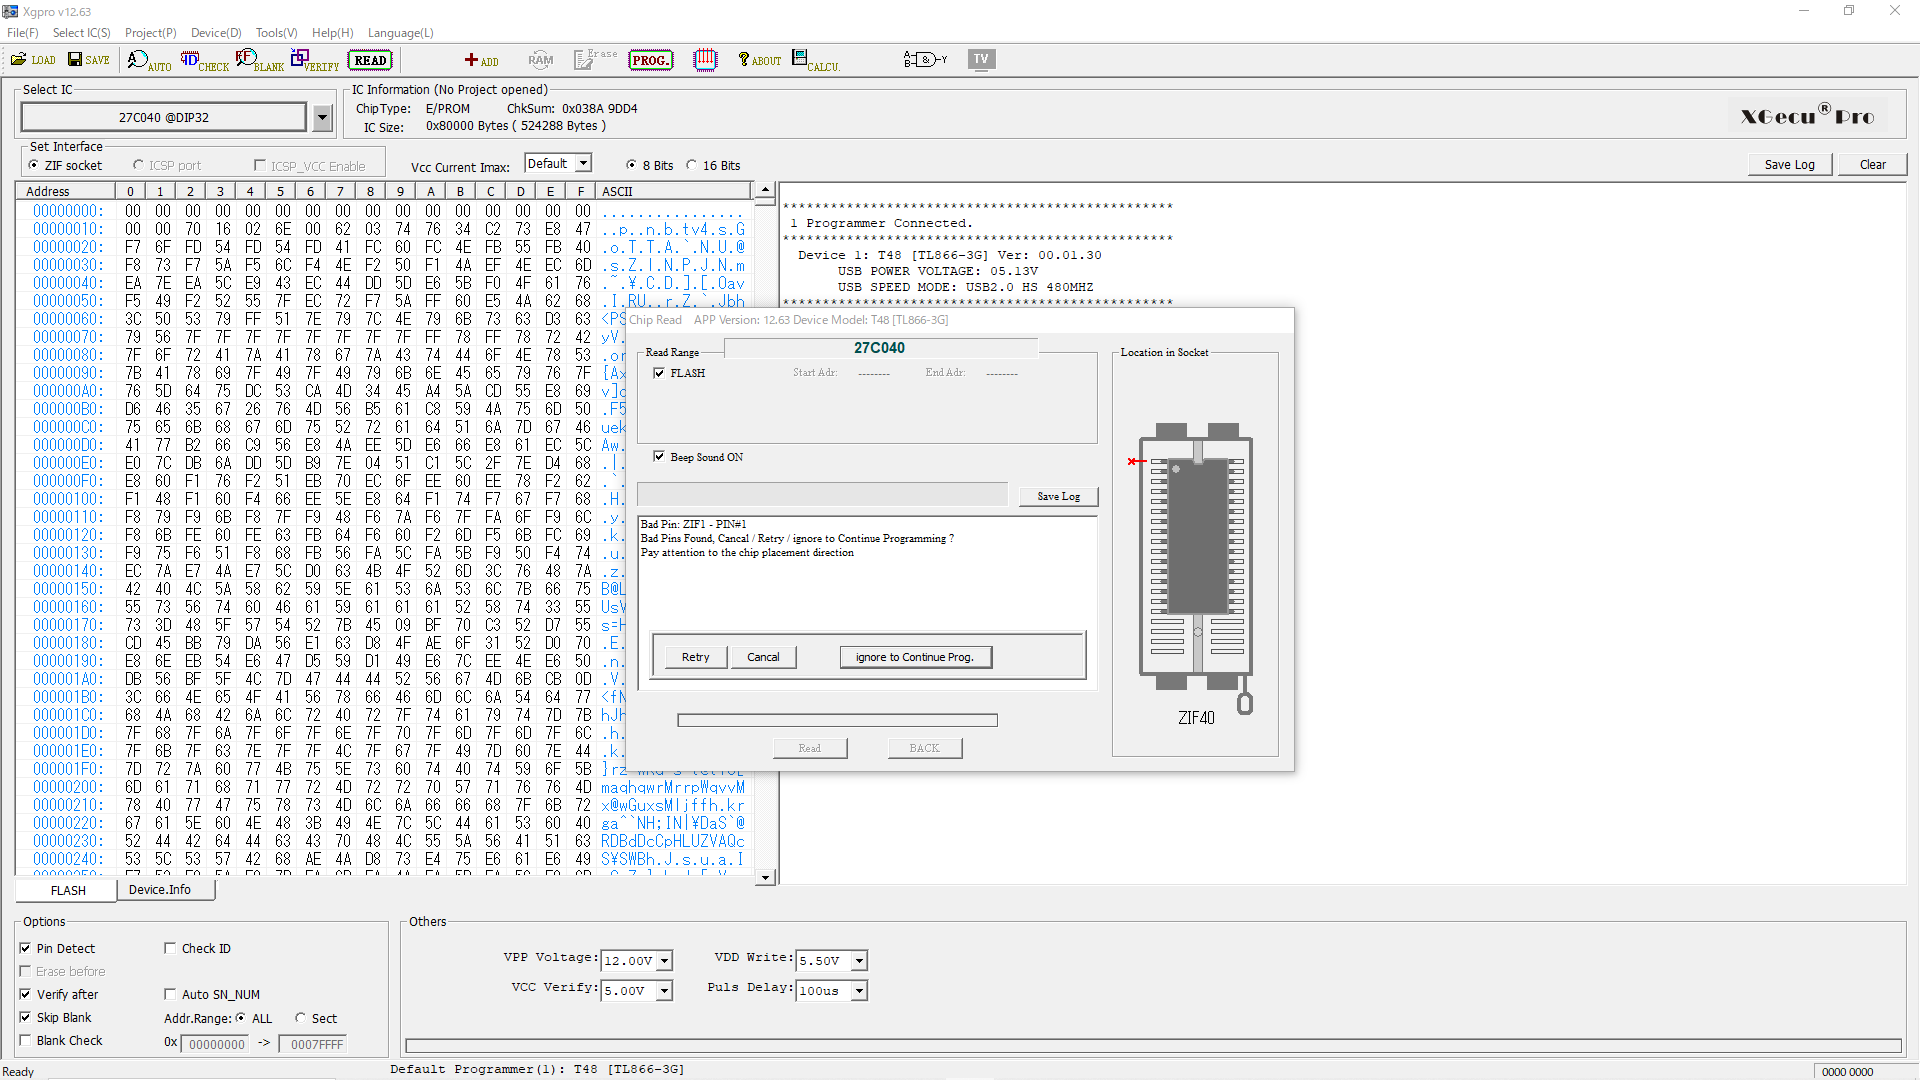Click the PROG. toolbar icon
This screenshot has height=1080, width=1920.
[x=650, y=60]
